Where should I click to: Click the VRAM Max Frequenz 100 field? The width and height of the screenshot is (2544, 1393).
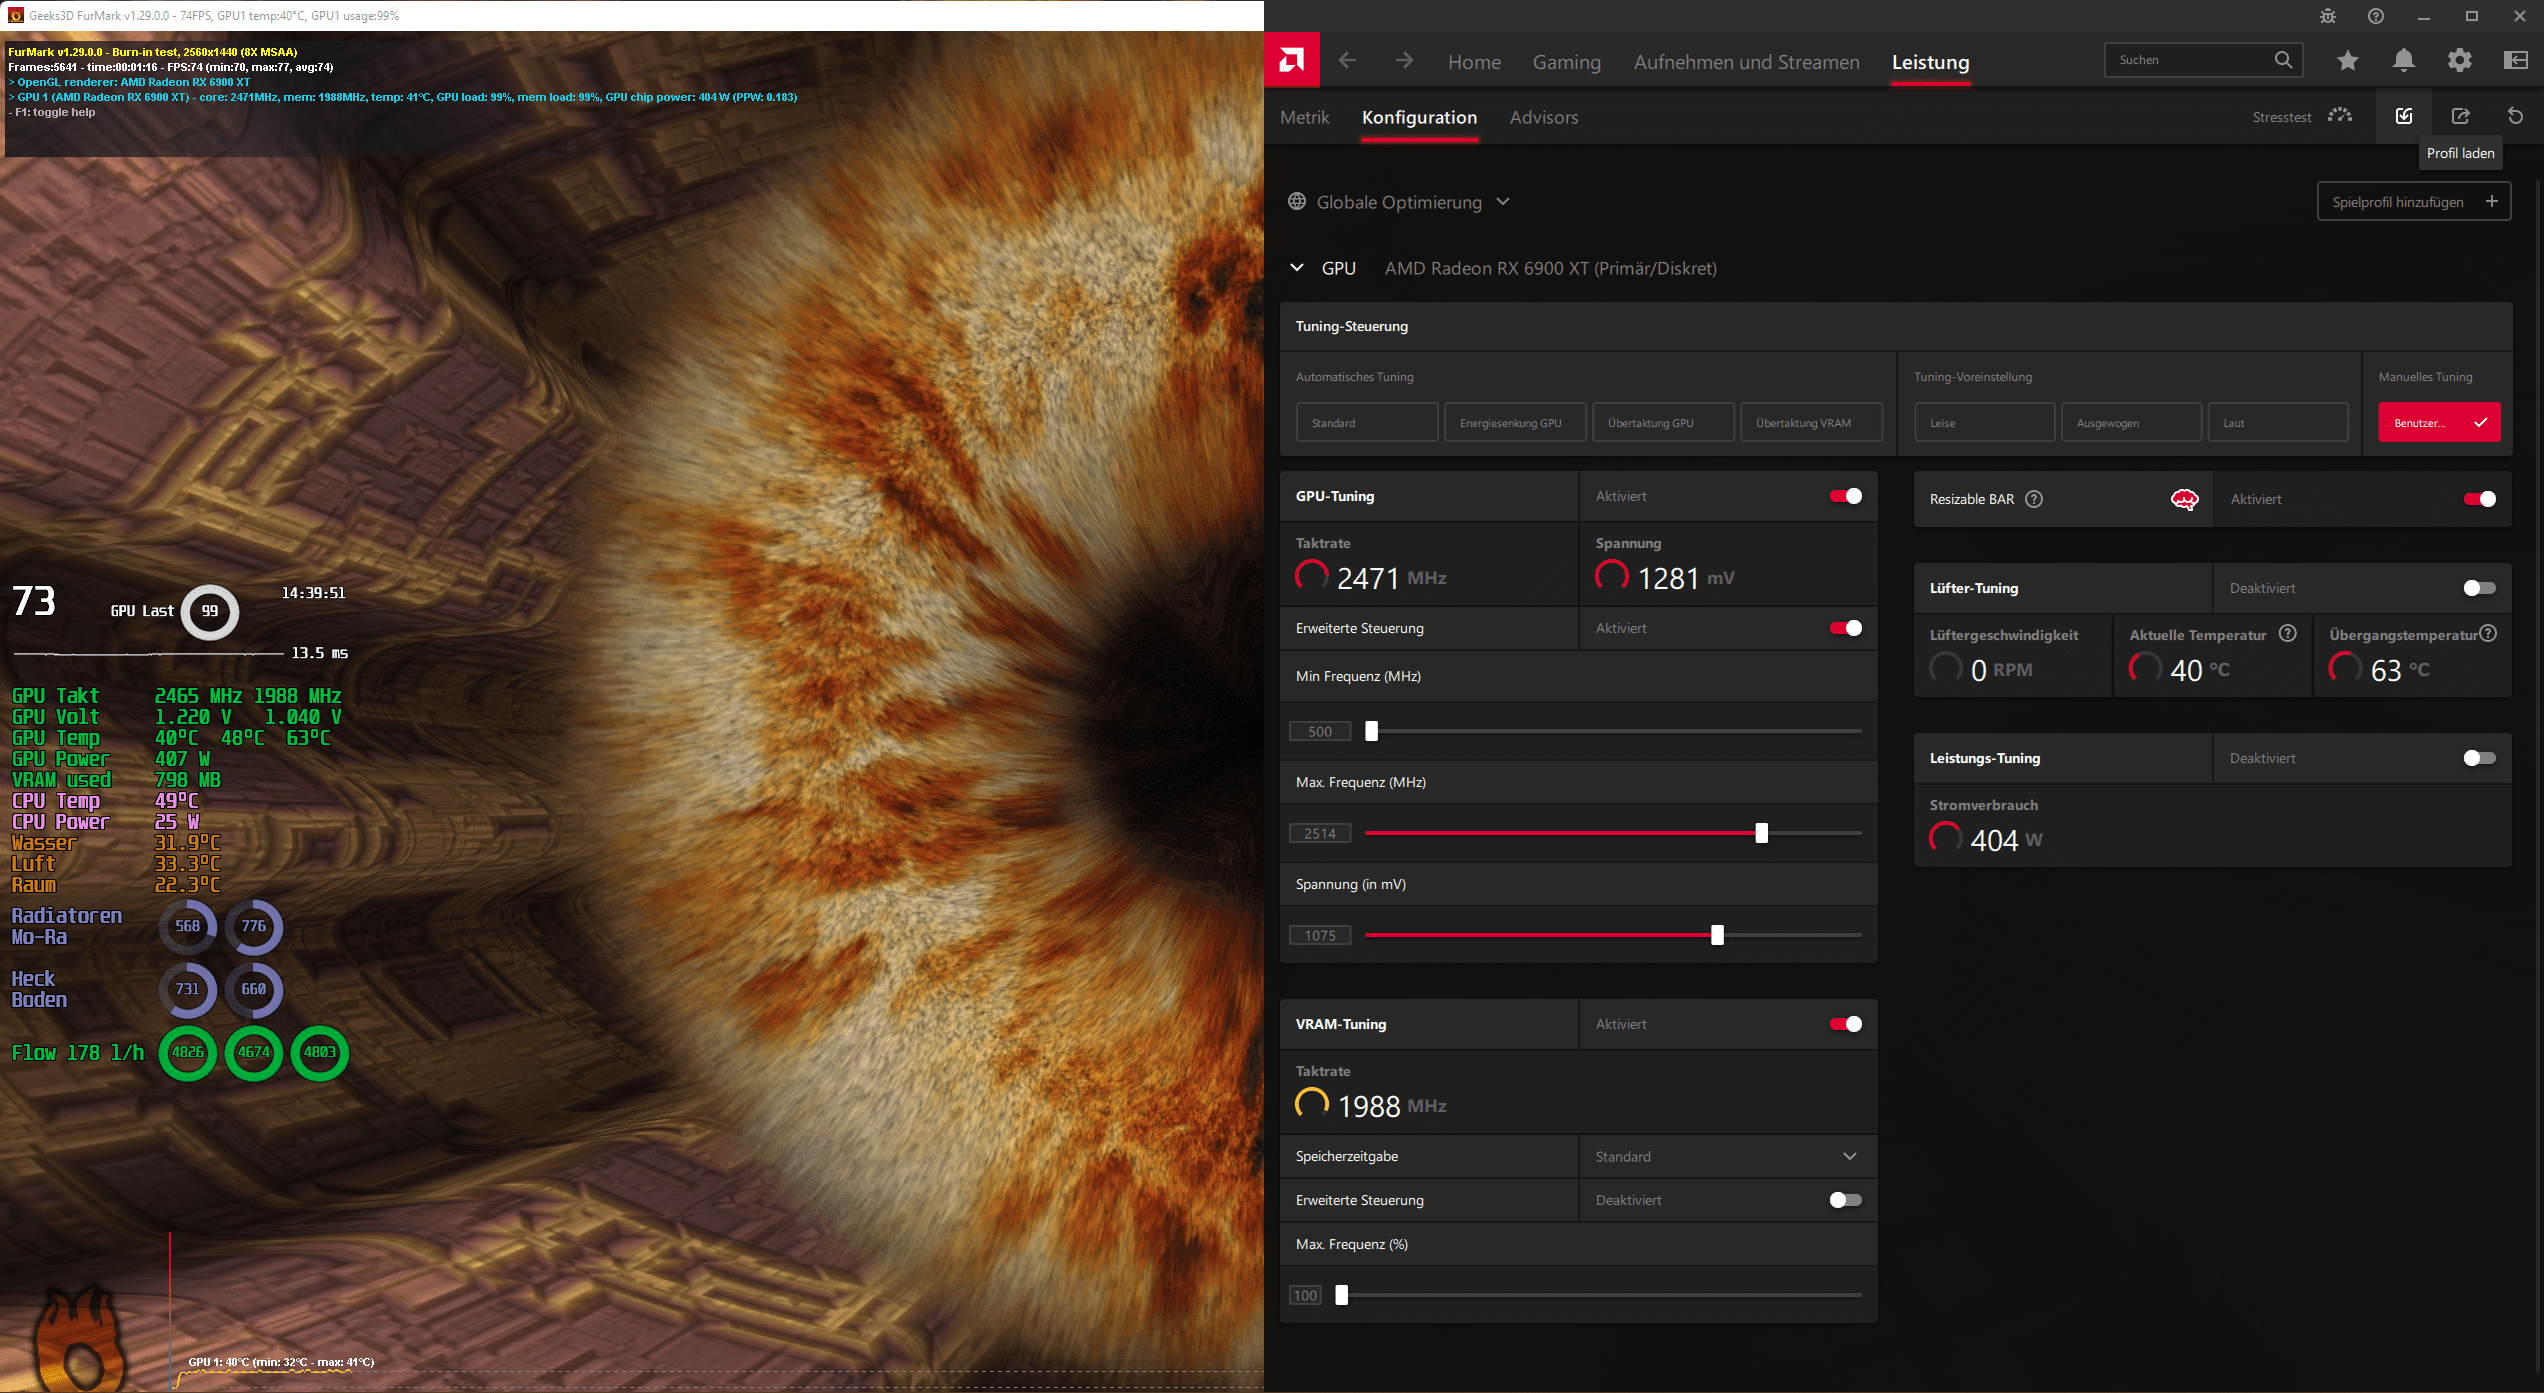click(1306, 1295)
